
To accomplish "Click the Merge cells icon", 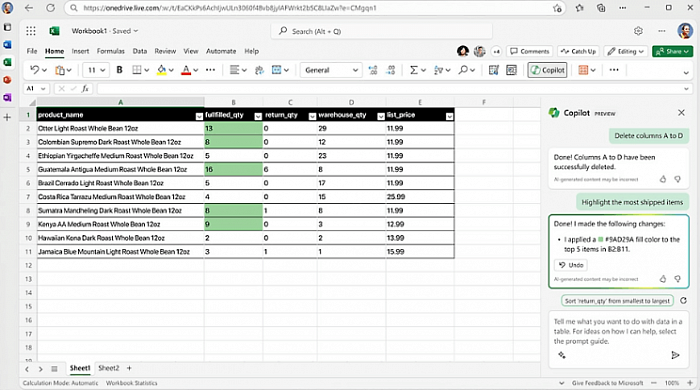I will coord(277,70).
